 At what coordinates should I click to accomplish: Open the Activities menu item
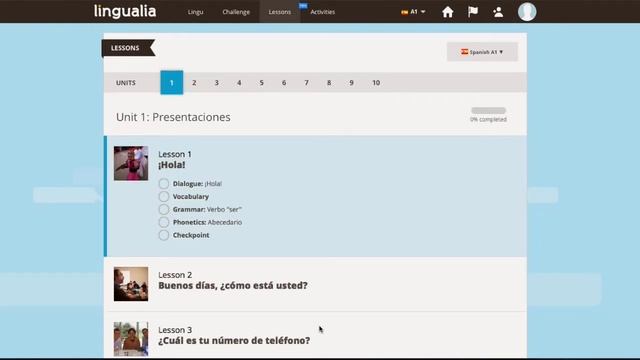(x=322, y=12)
